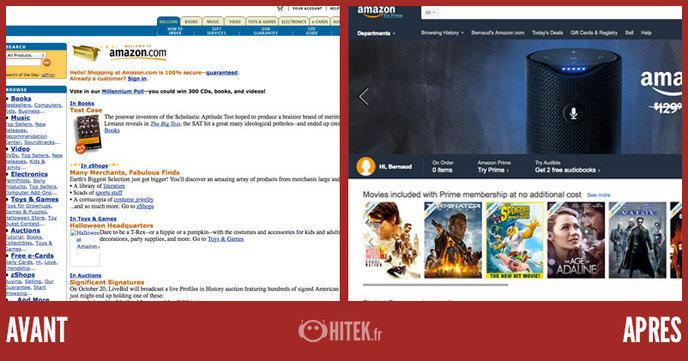Expand the Departments menu
The image size is (688, 361).
pos(376,33)
